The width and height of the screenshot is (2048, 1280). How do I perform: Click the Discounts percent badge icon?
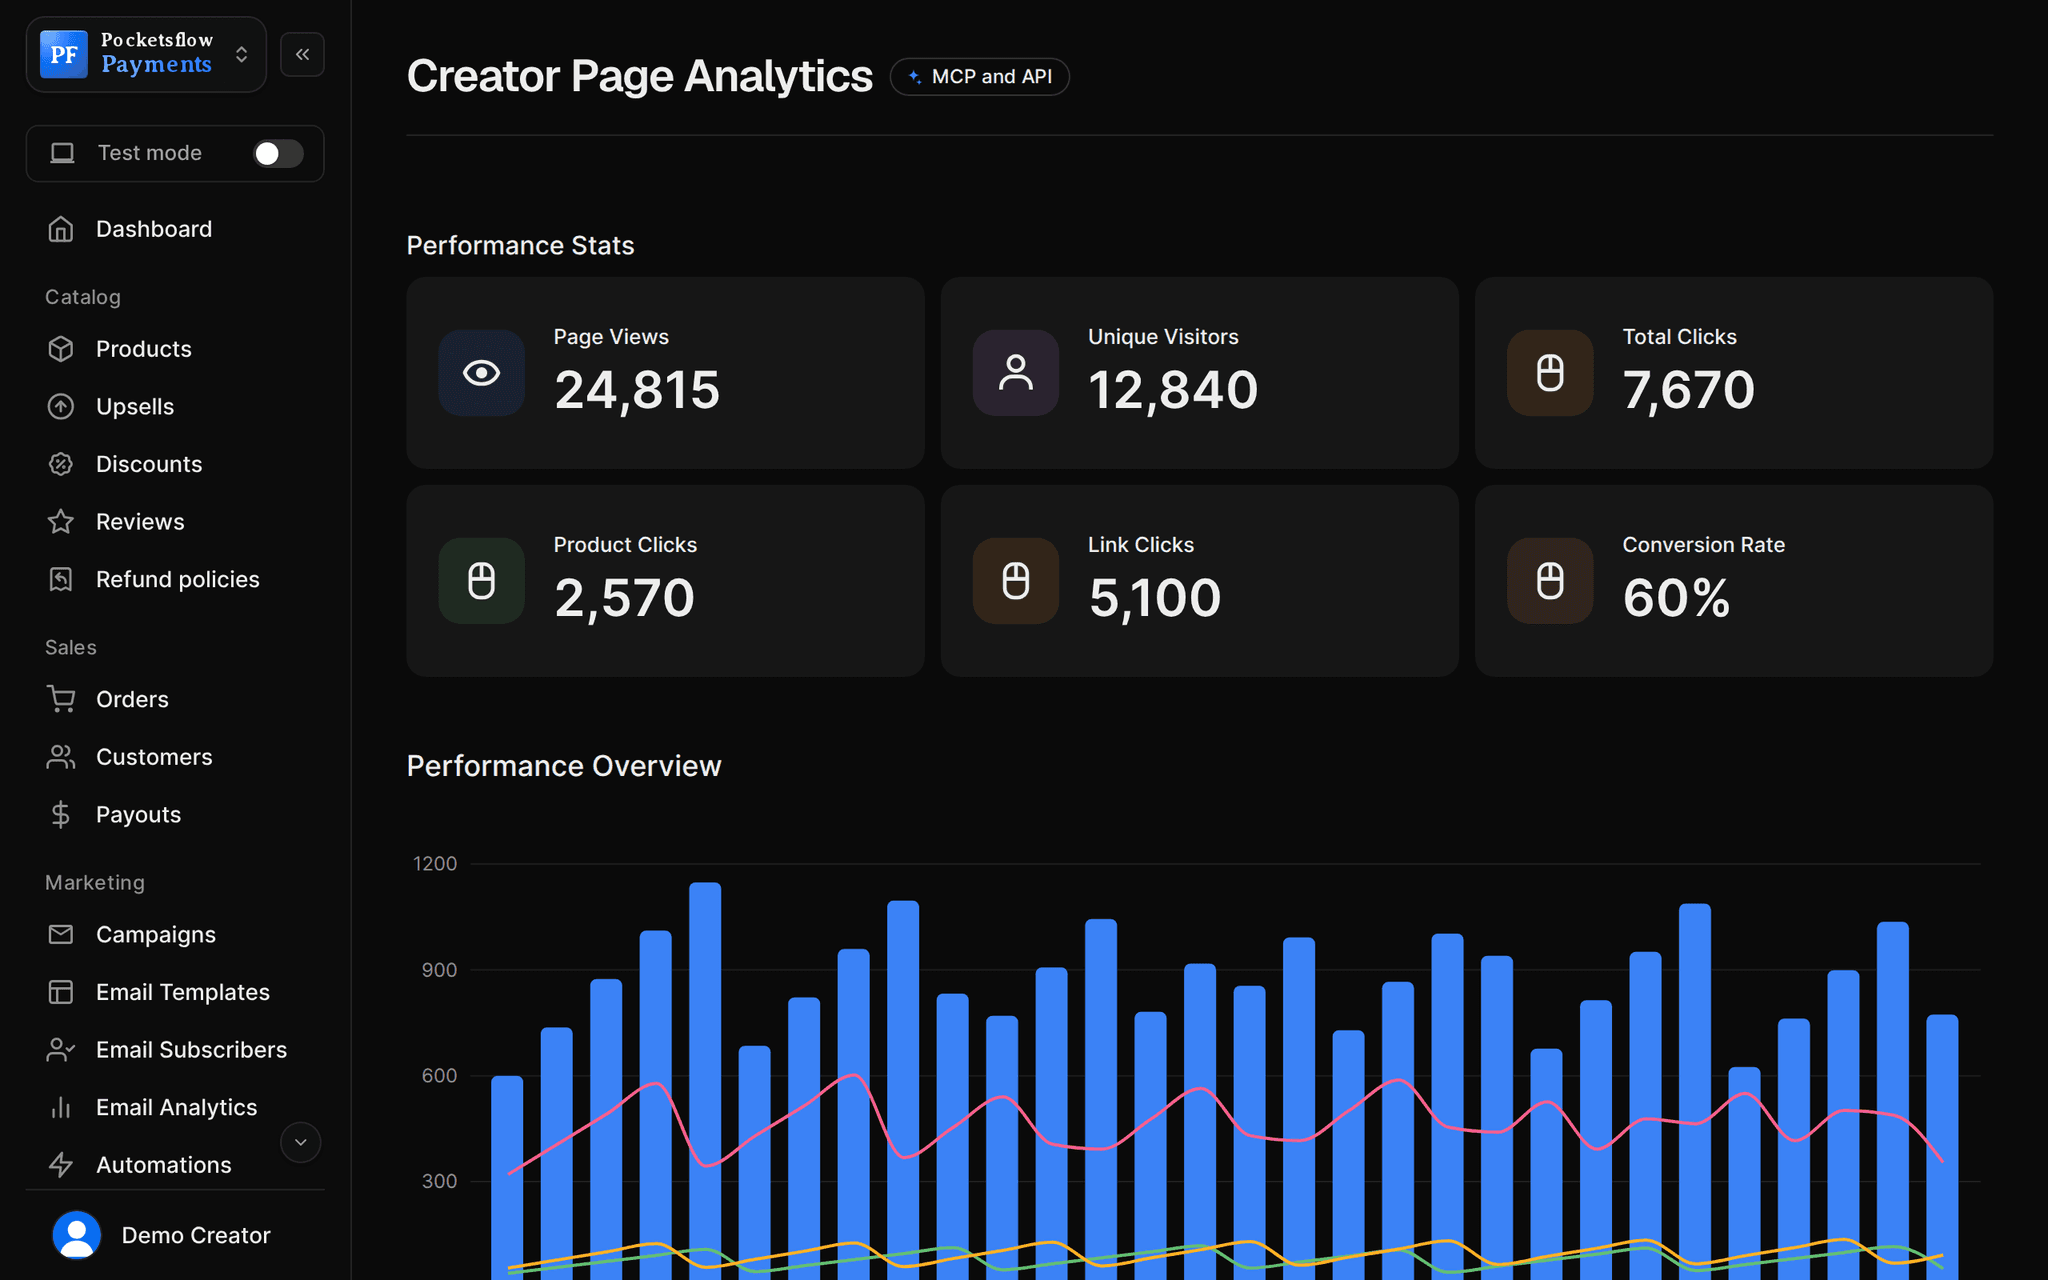(61, 464)
